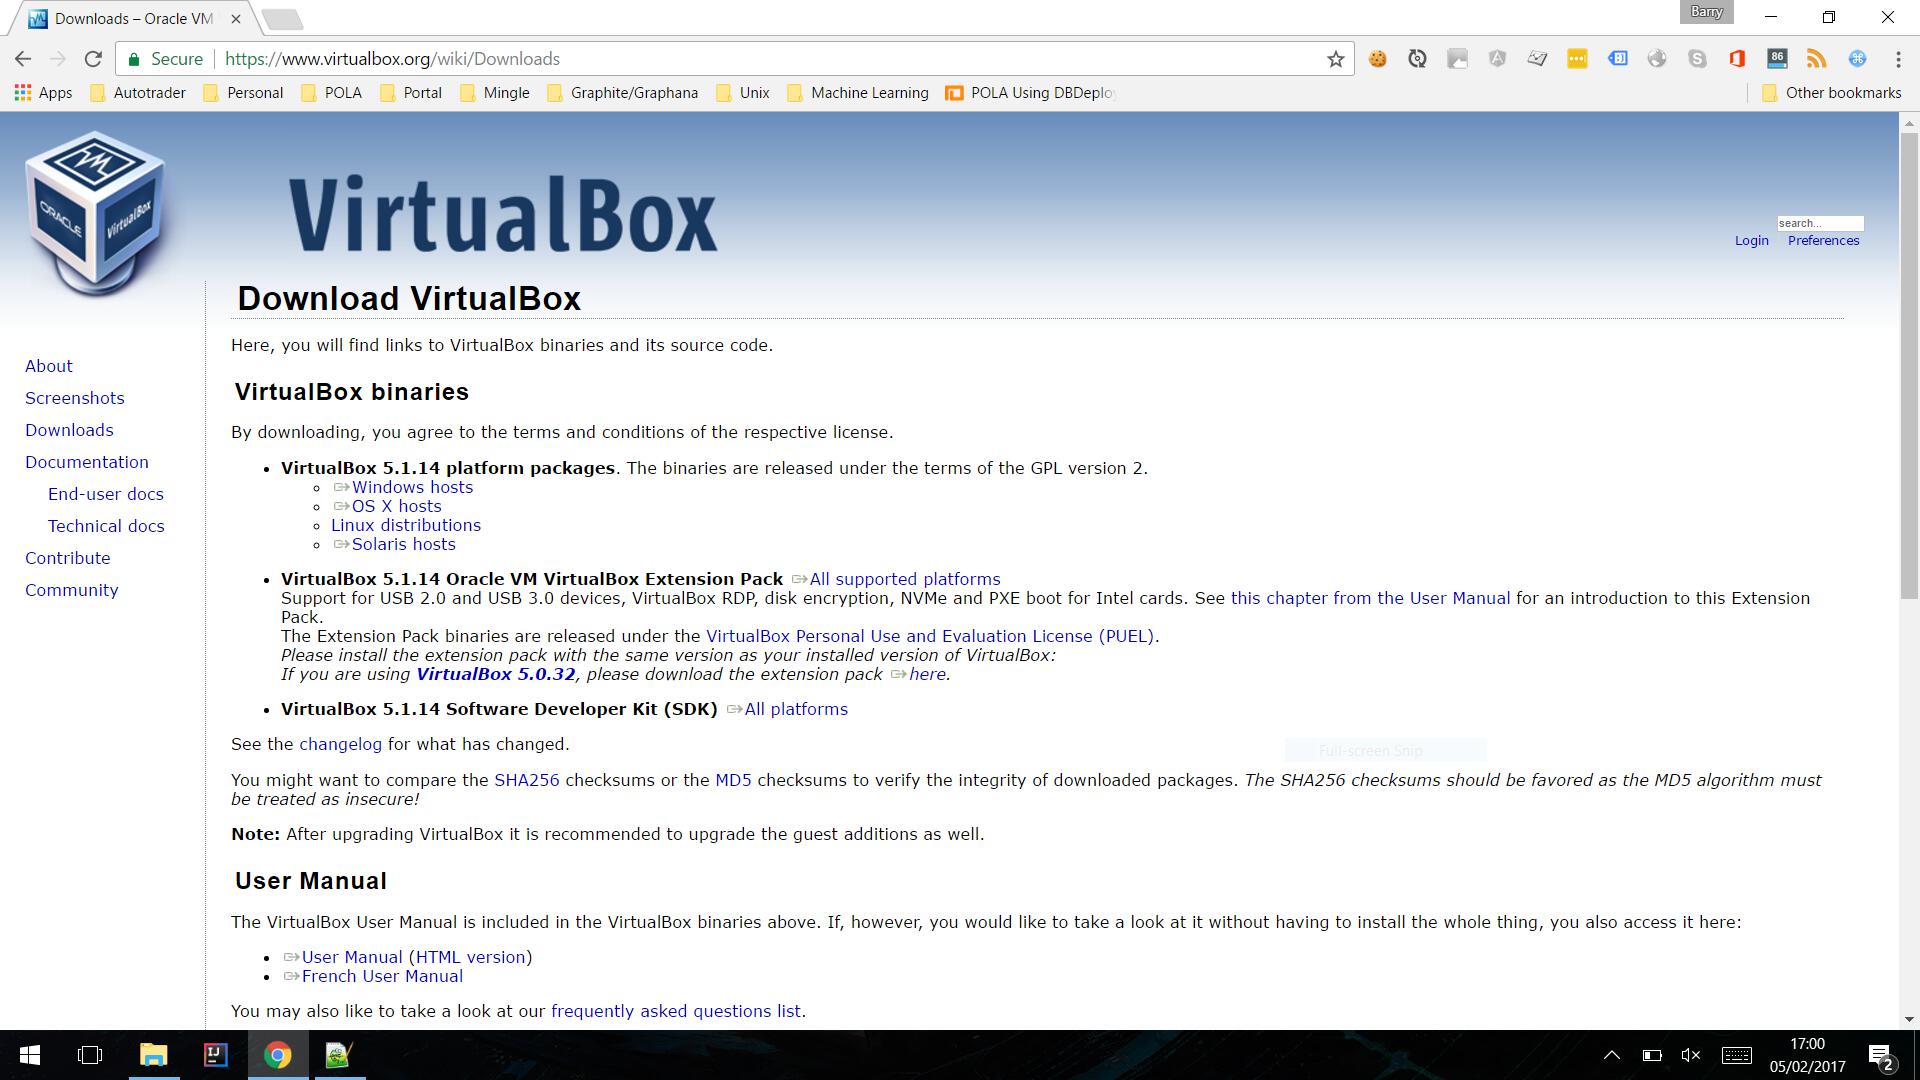Image resolution: width=1920 pixels, height=1080 pixels.
Task: Open the Machine Learning bookmarks folder
Action: point(858,93)
